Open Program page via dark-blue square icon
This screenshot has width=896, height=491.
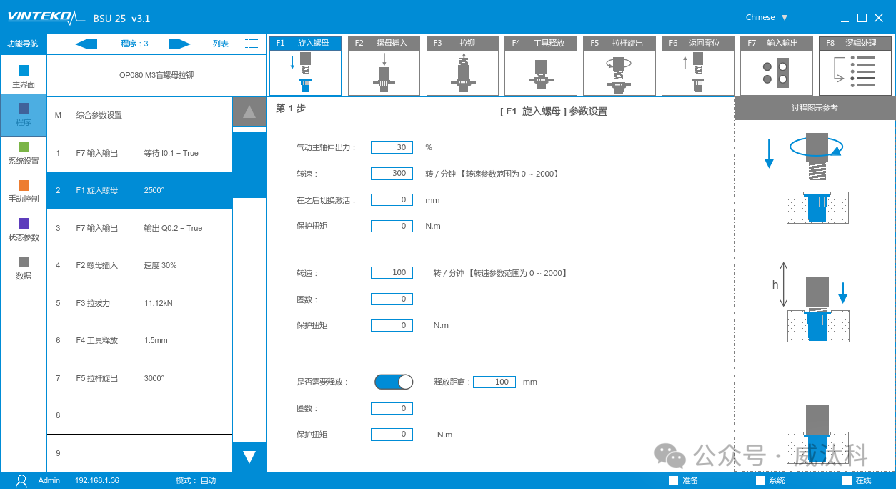tap(23, 109)
